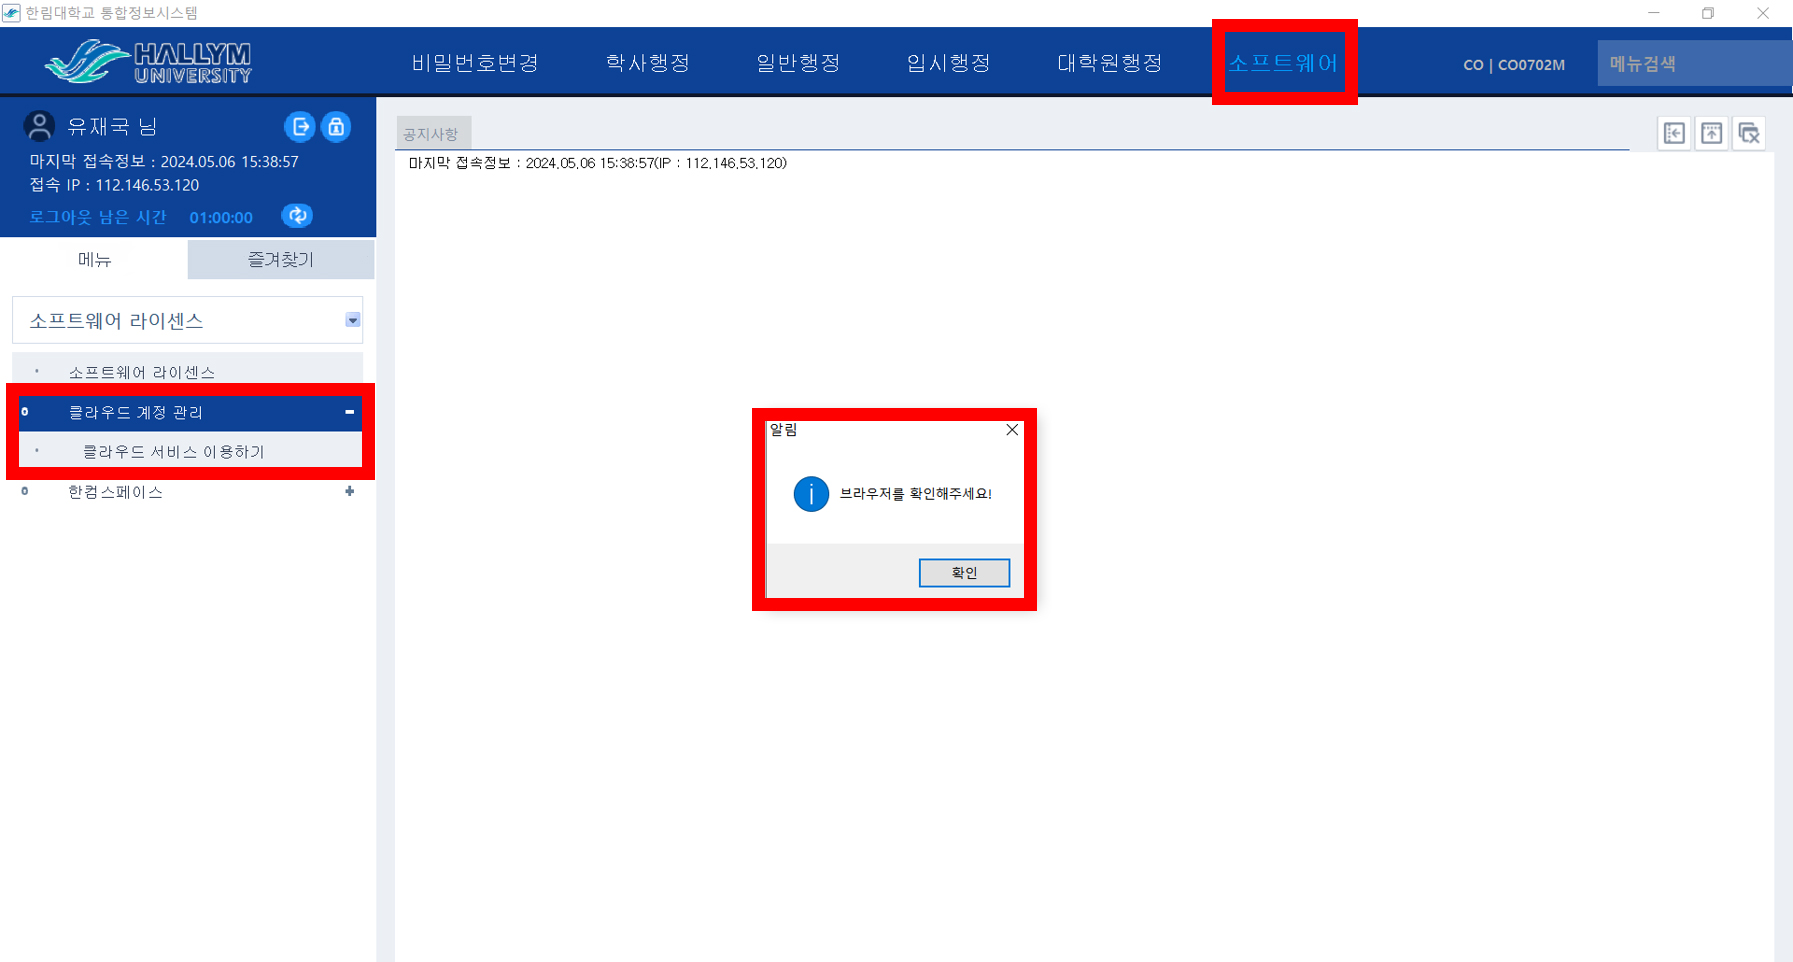
Task: Open the 학사행정 menu
Action: (x=646, y=62)
